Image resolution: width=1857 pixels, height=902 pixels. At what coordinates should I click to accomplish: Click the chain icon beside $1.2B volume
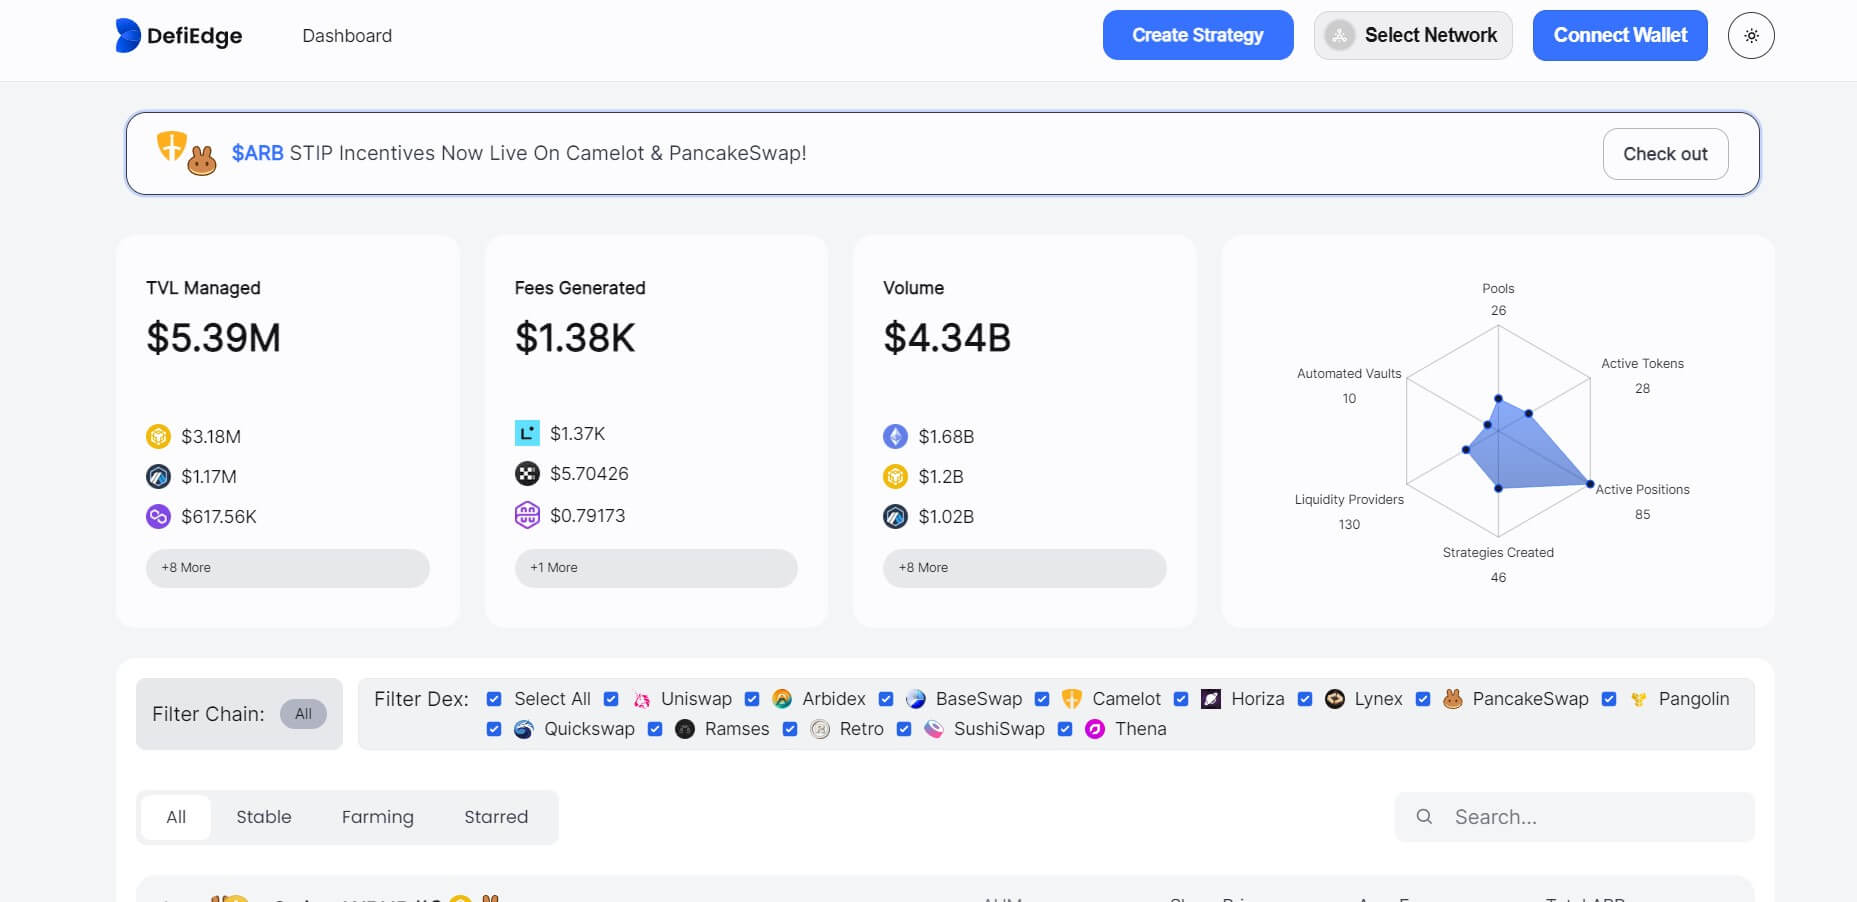895,476
